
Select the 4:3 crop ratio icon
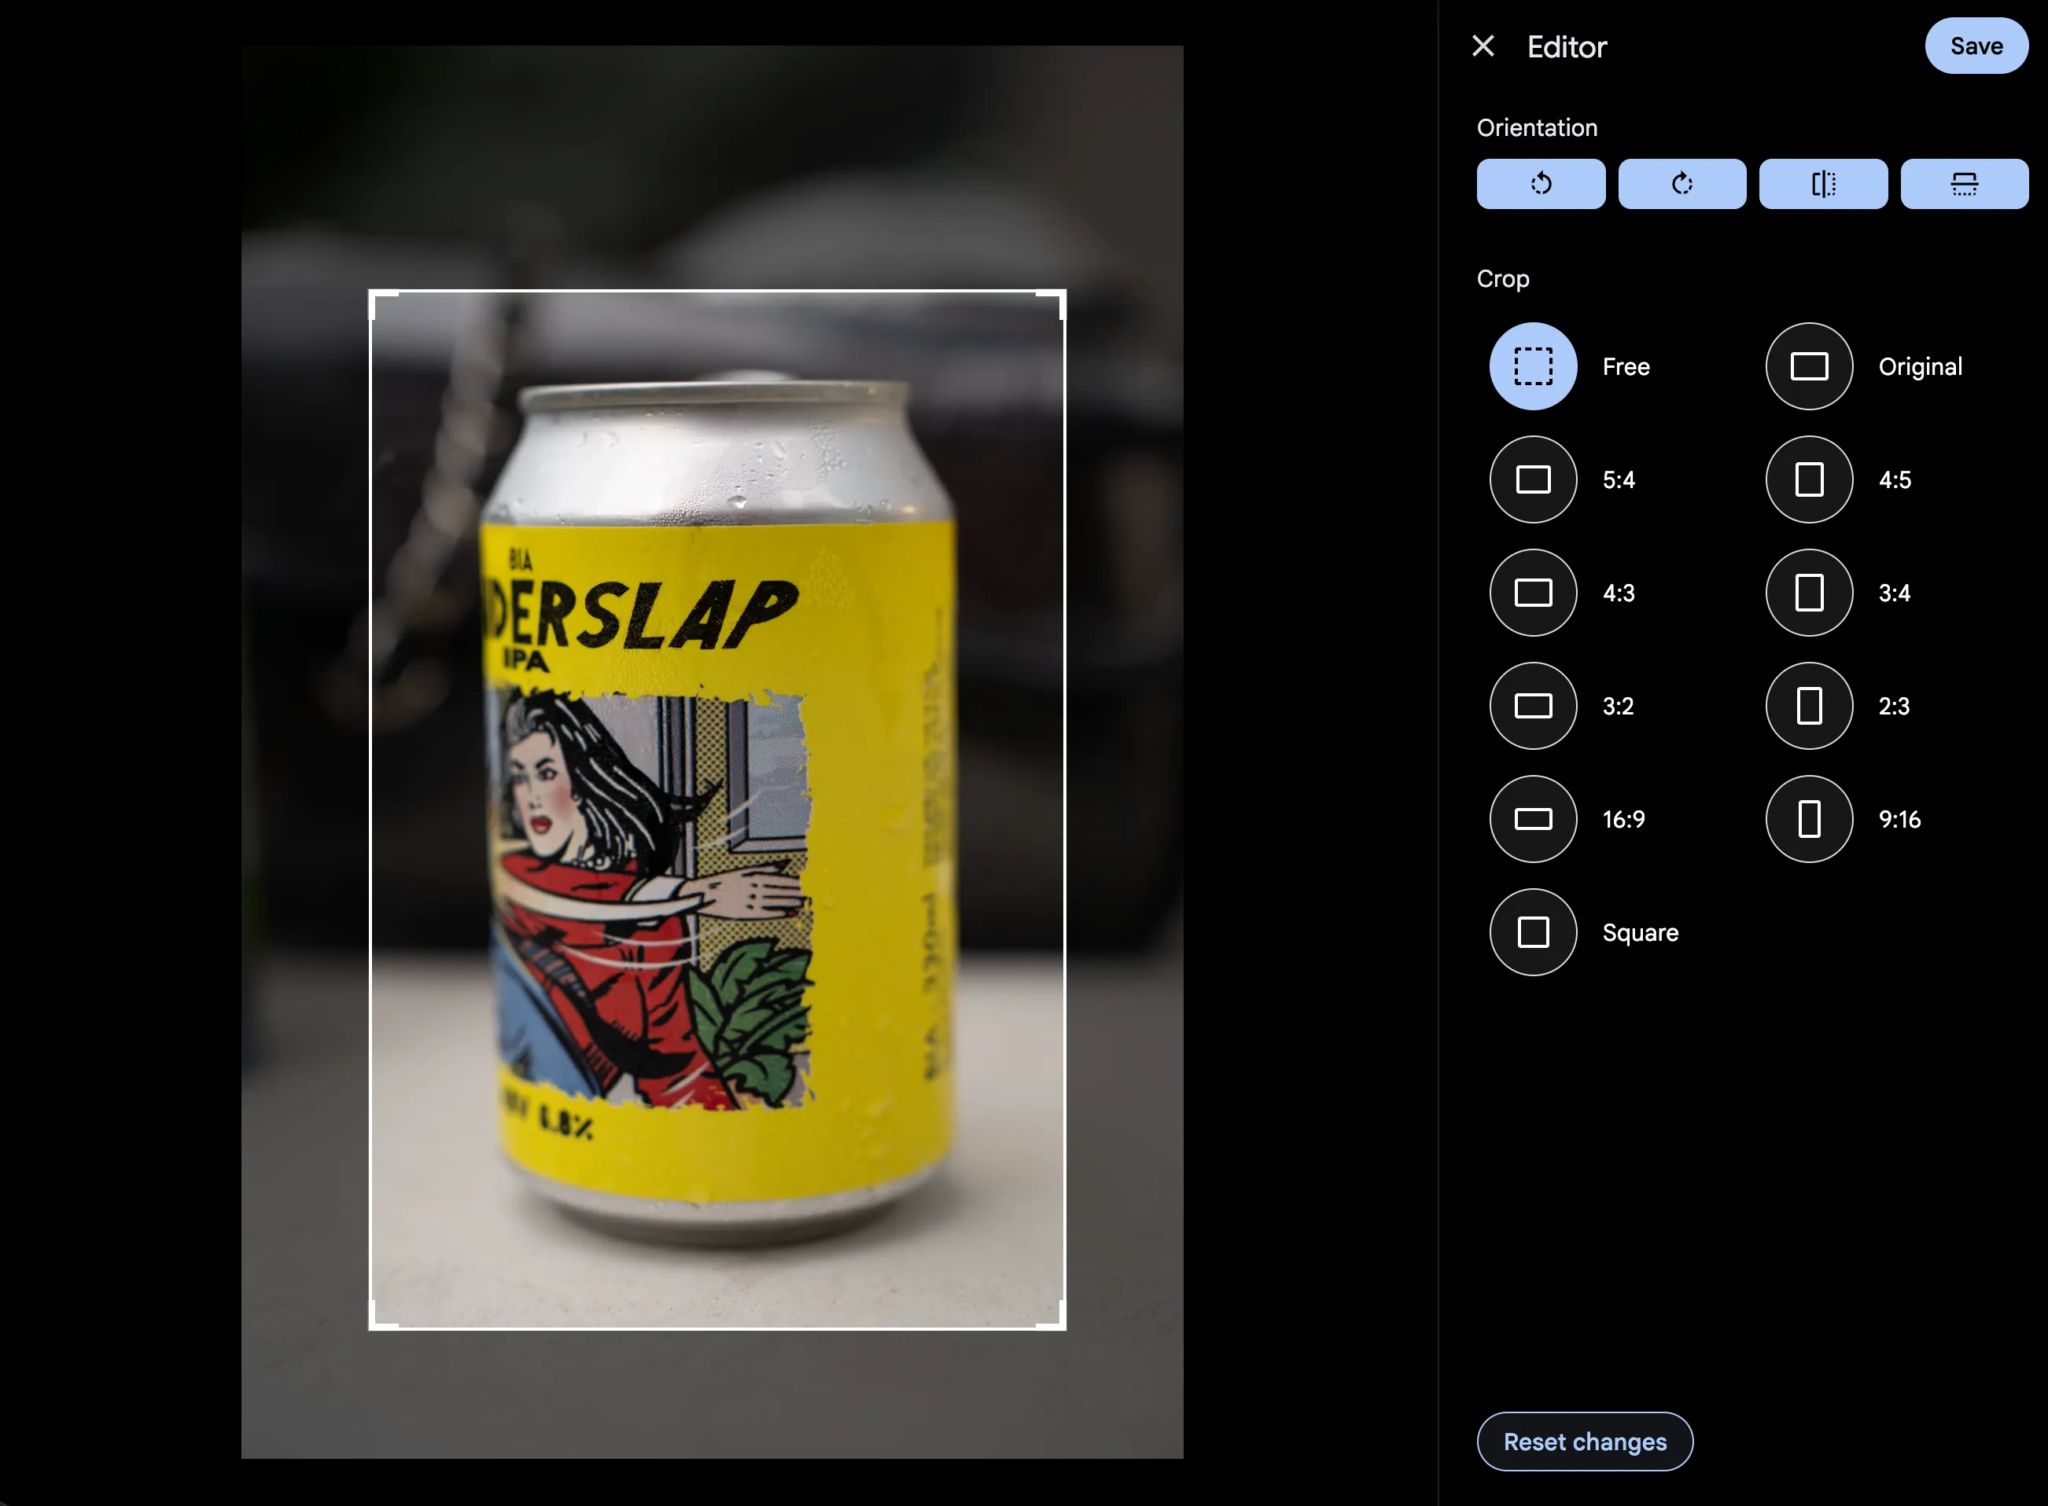pyautogui.click(x=1532, y=592)
